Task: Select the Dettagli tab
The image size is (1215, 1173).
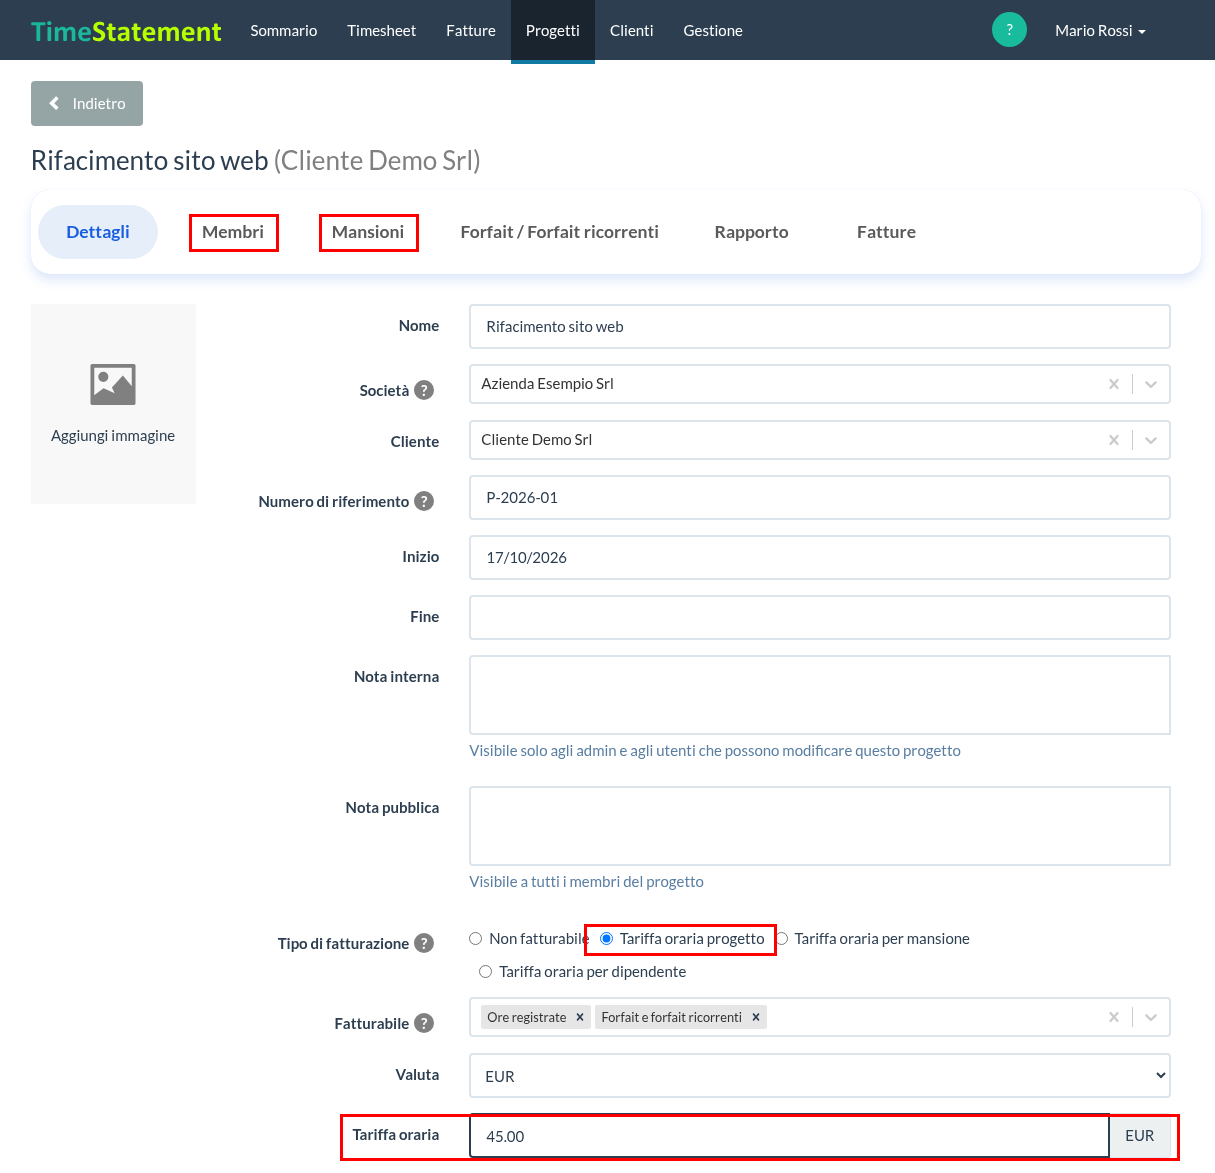Action: click(98, 232)
